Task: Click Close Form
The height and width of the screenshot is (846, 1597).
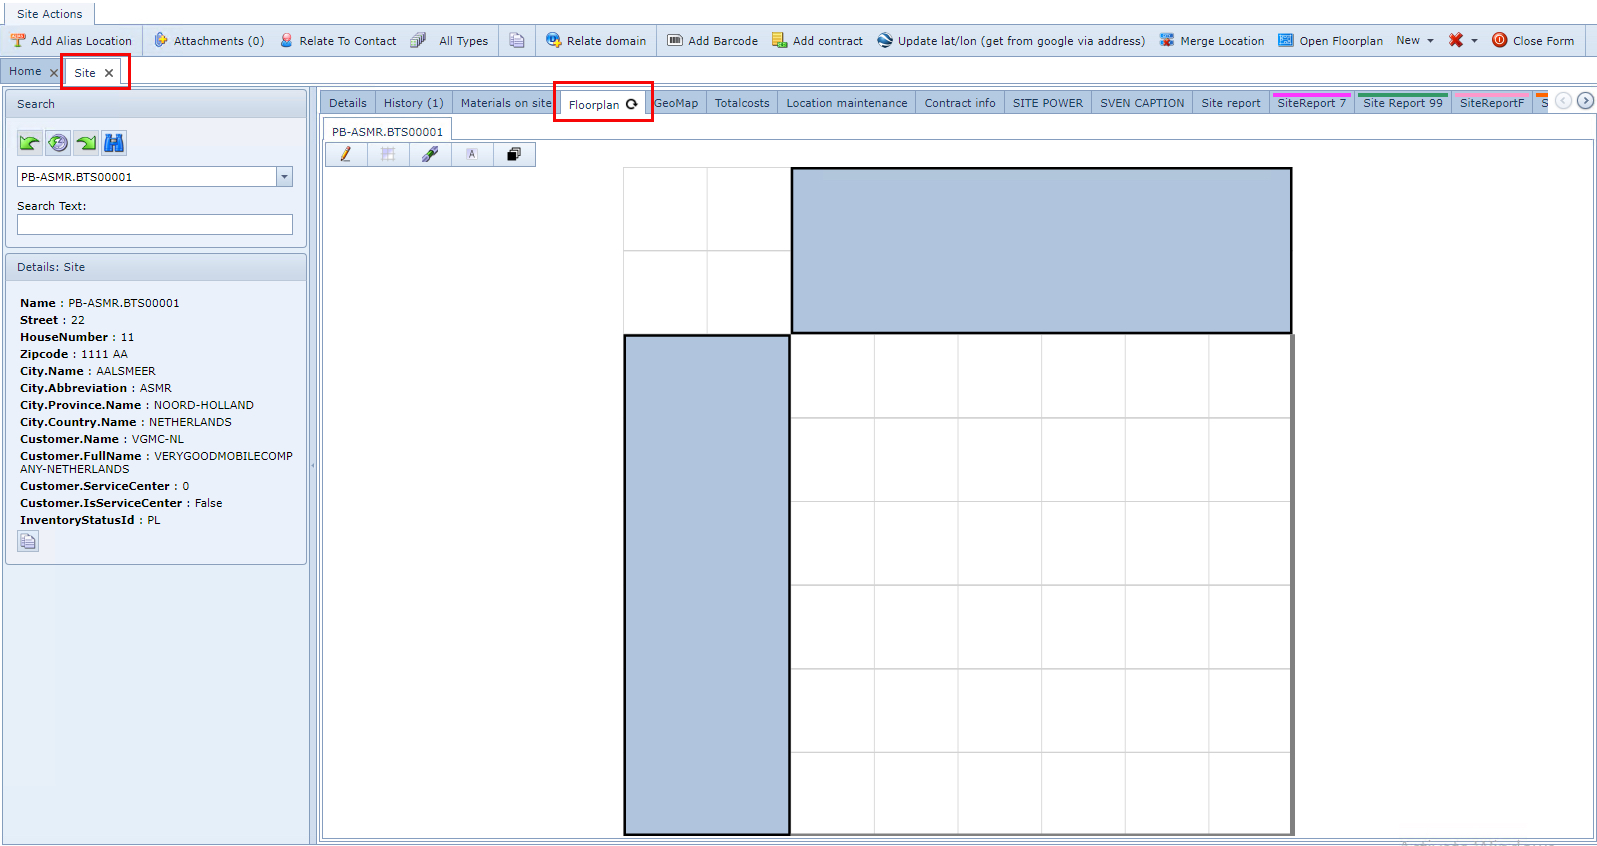Action: (x=1533, y=41)
